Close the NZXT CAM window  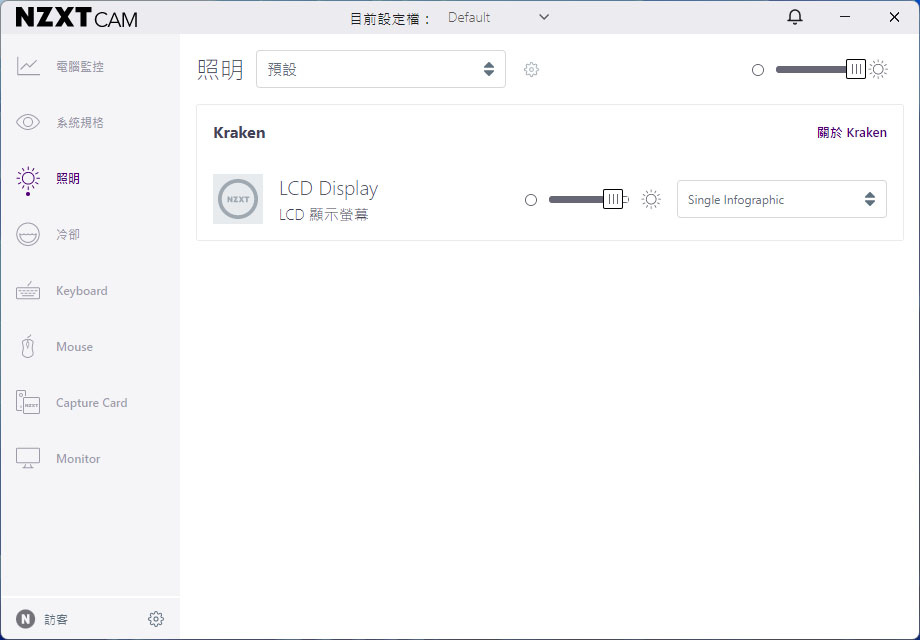pyautogui.click(x=894, y=17)
